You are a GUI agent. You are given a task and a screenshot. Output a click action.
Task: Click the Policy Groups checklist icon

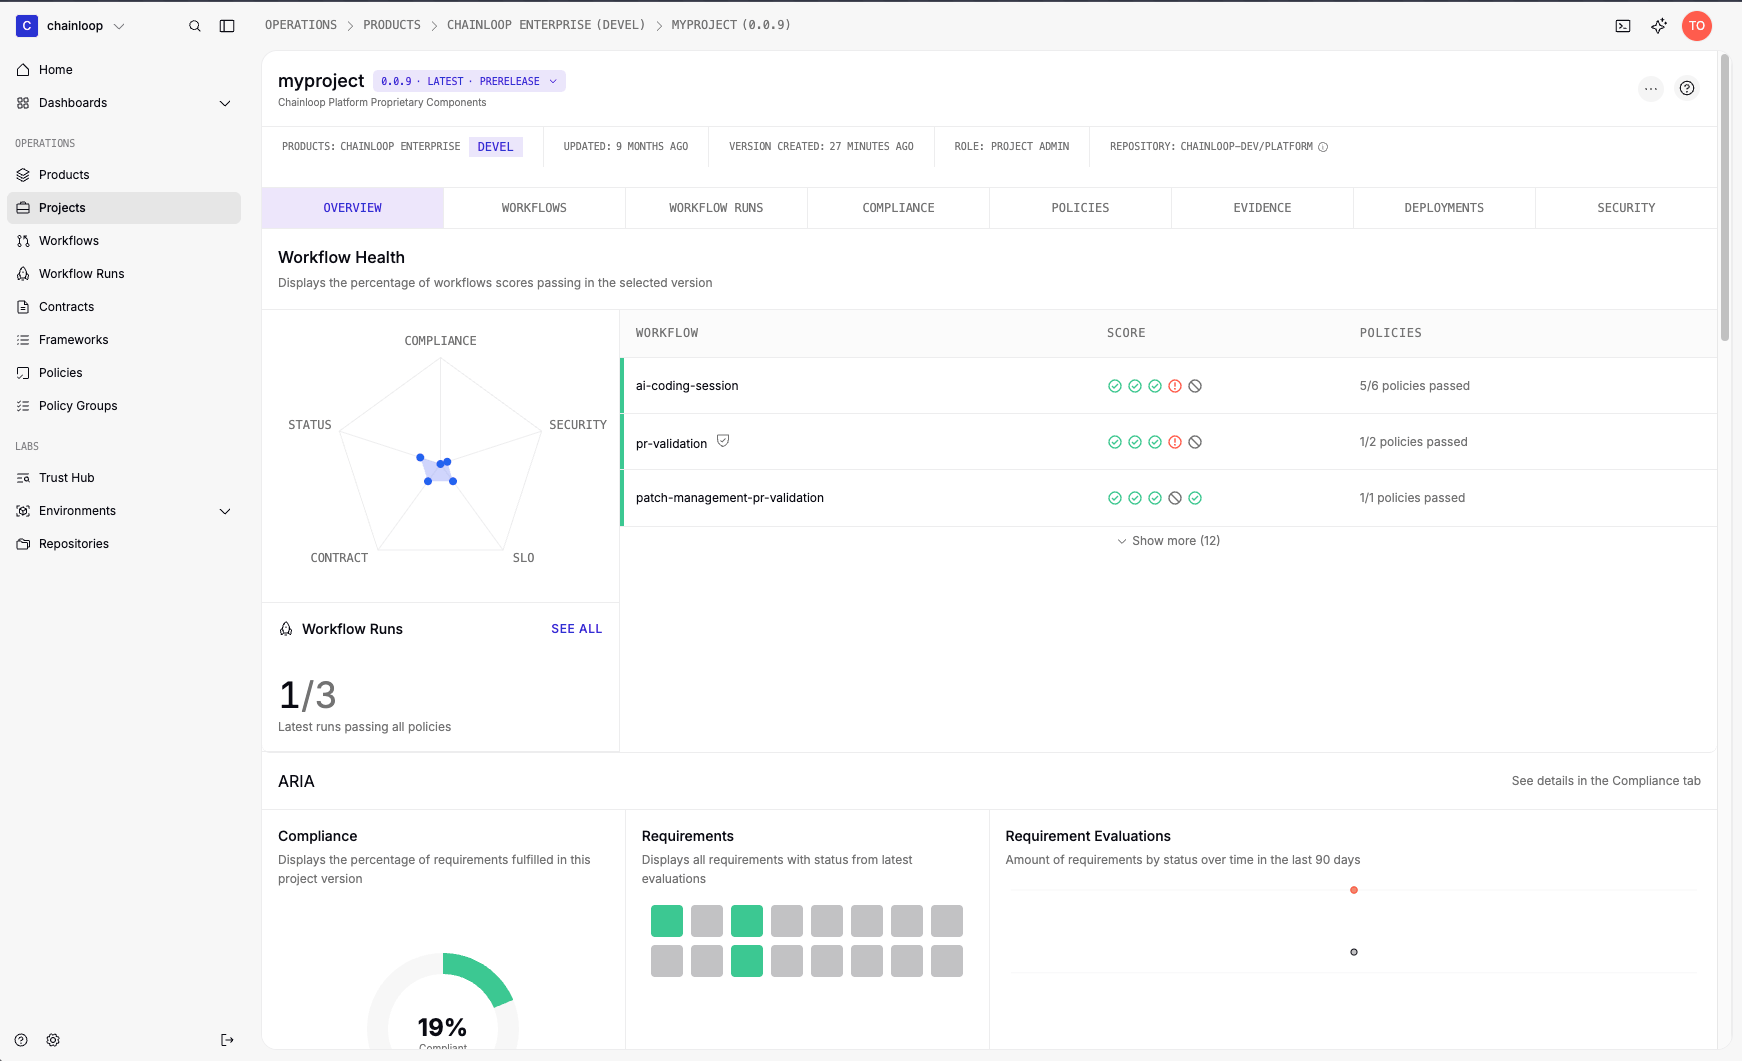(23, 406)
